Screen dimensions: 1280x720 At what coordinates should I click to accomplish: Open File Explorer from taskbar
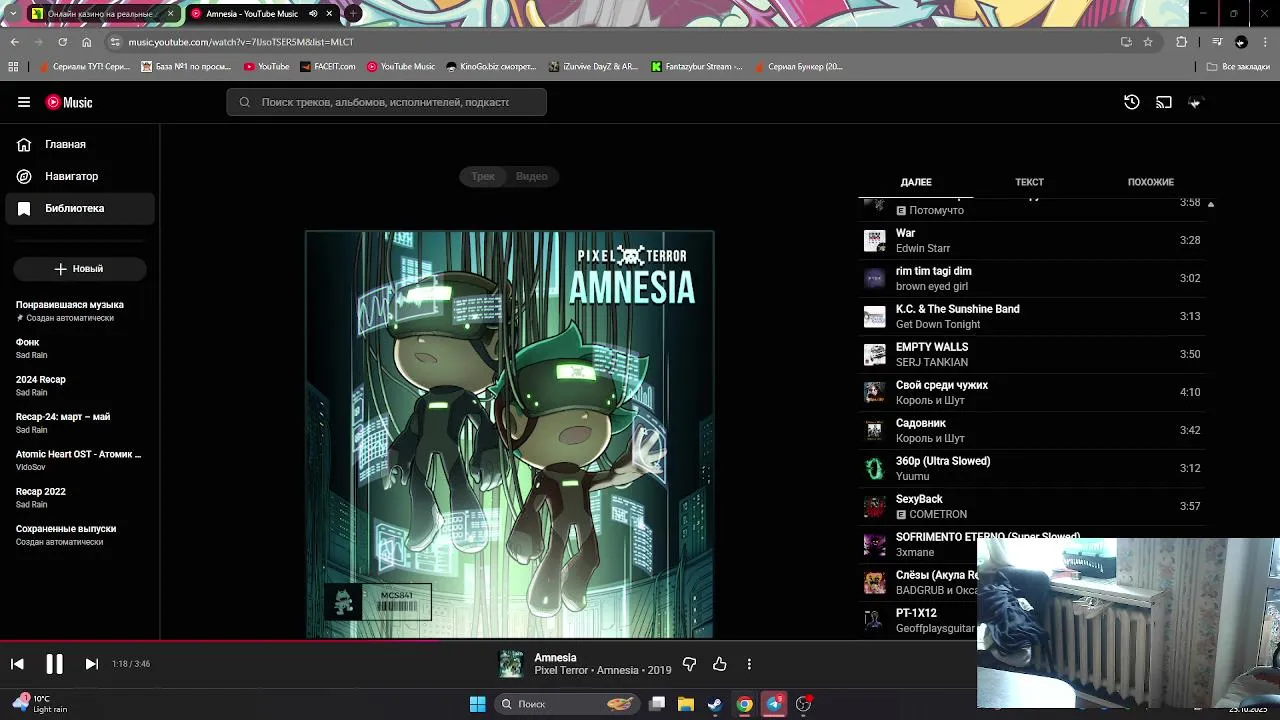click(686, 704)
